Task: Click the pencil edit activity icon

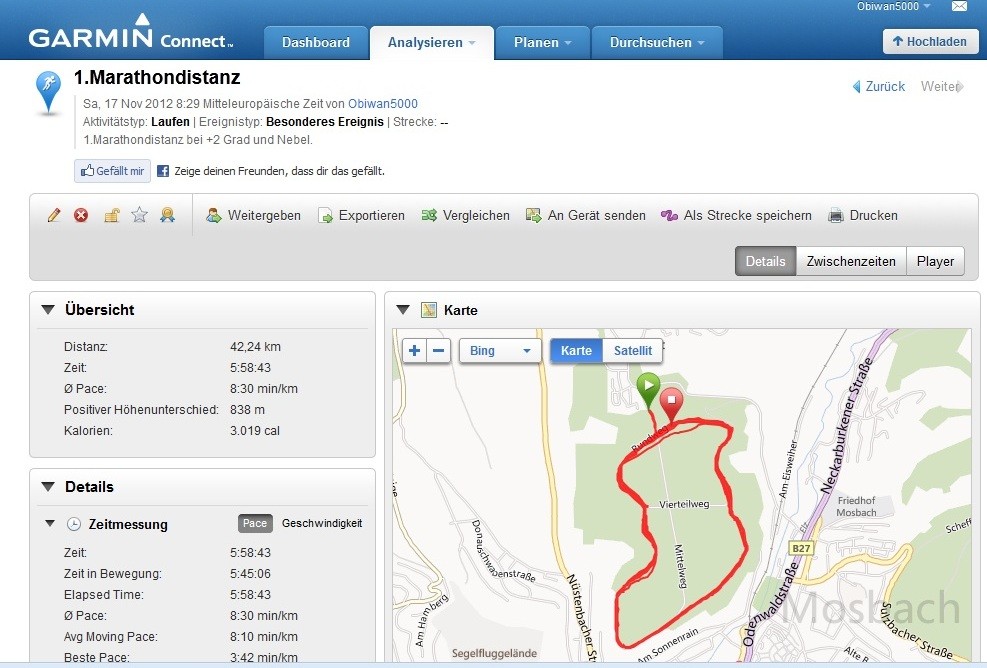Action: 54,215
